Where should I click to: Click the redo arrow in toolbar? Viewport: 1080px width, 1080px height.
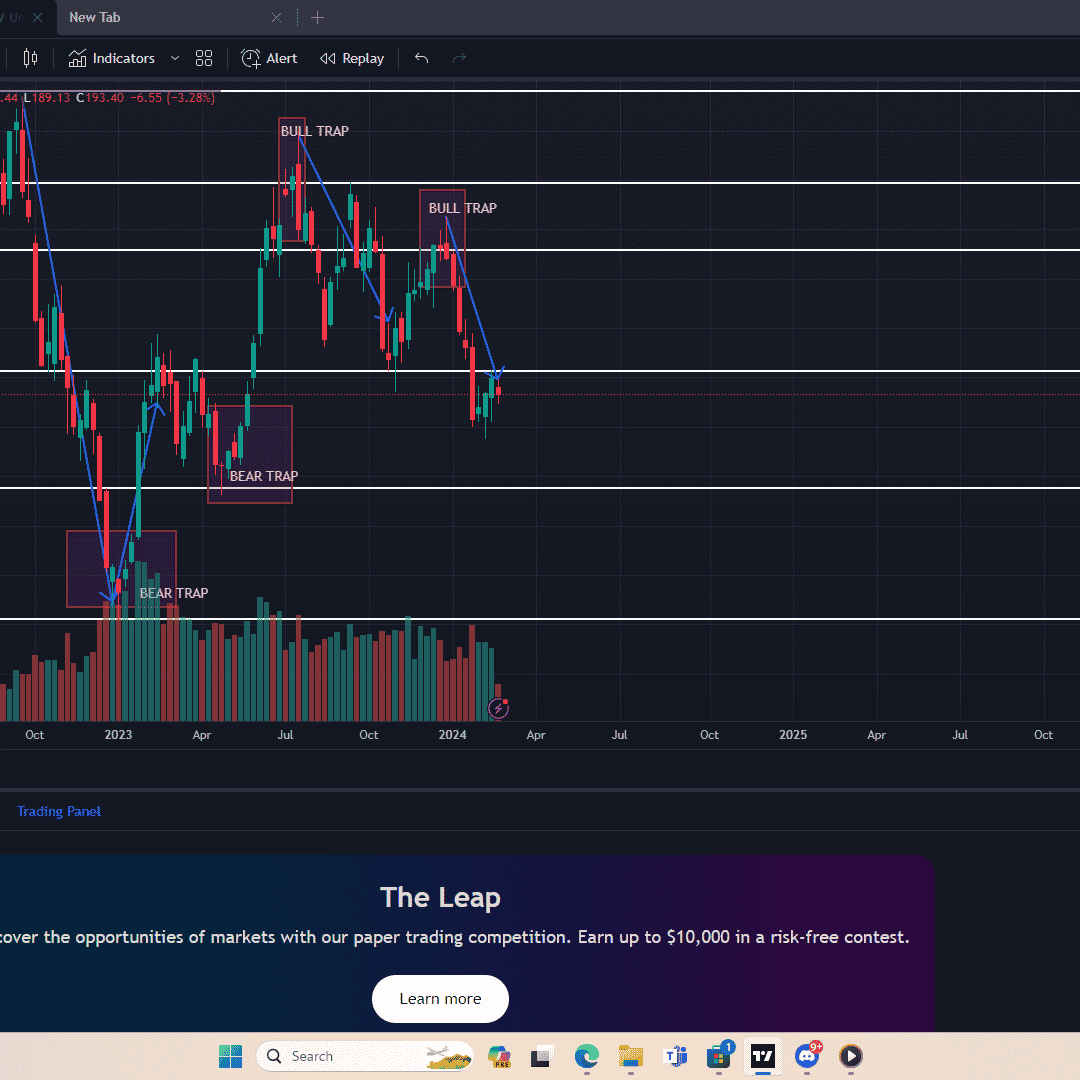459,58
